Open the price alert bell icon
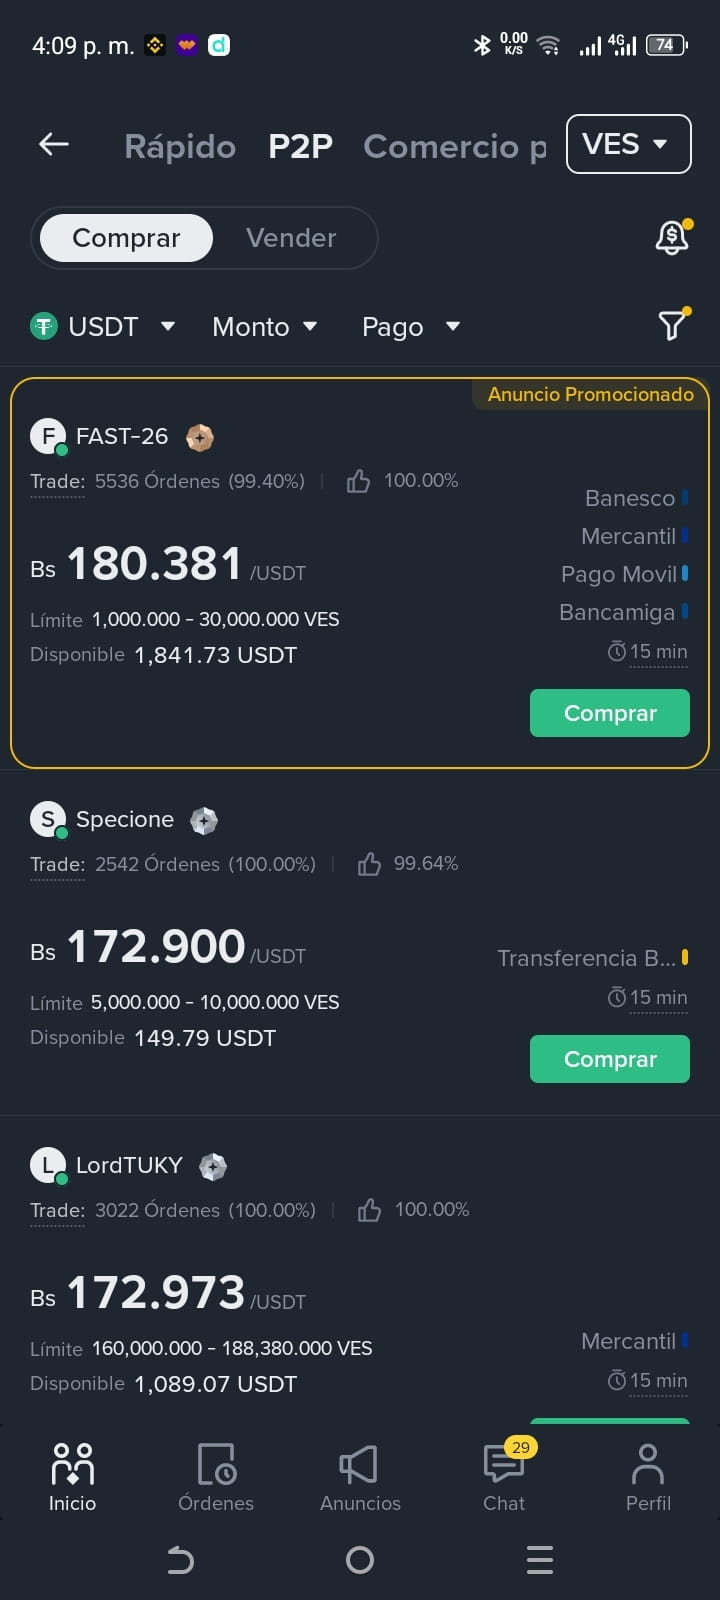This screenshot has height=1600, width=720. 673,237
